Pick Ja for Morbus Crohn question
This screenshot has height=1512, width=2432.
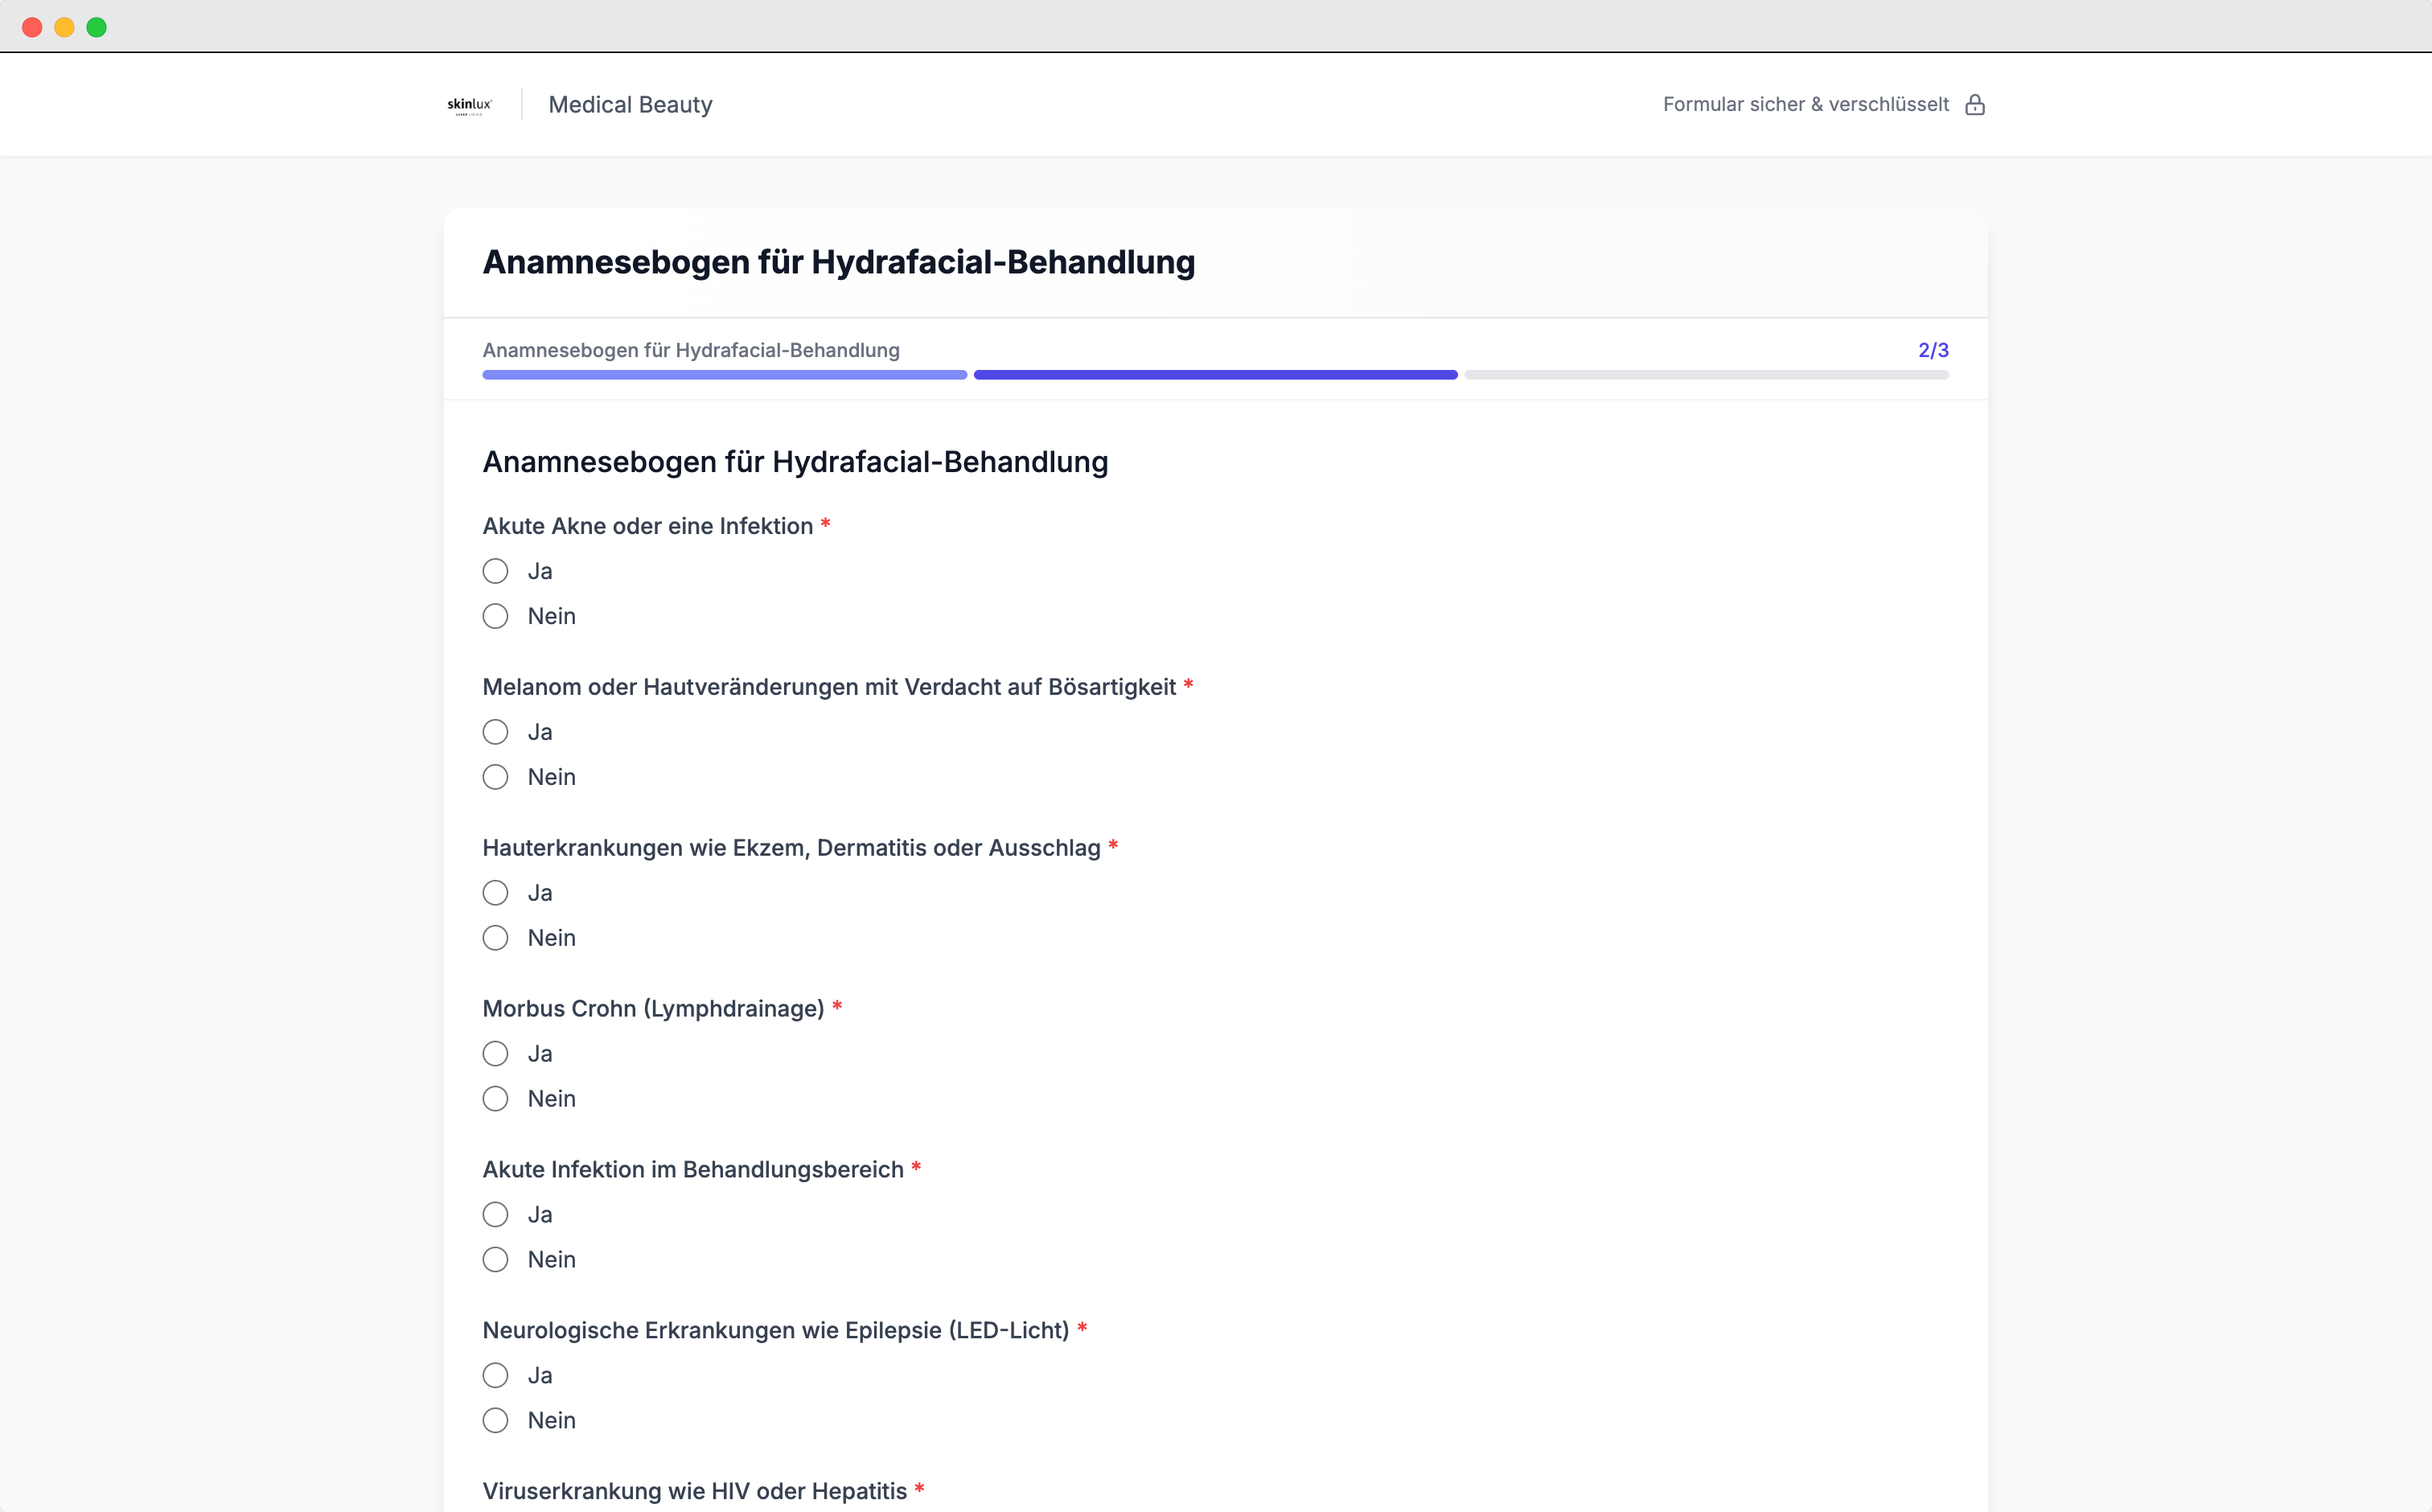(x=495, y=1054)
